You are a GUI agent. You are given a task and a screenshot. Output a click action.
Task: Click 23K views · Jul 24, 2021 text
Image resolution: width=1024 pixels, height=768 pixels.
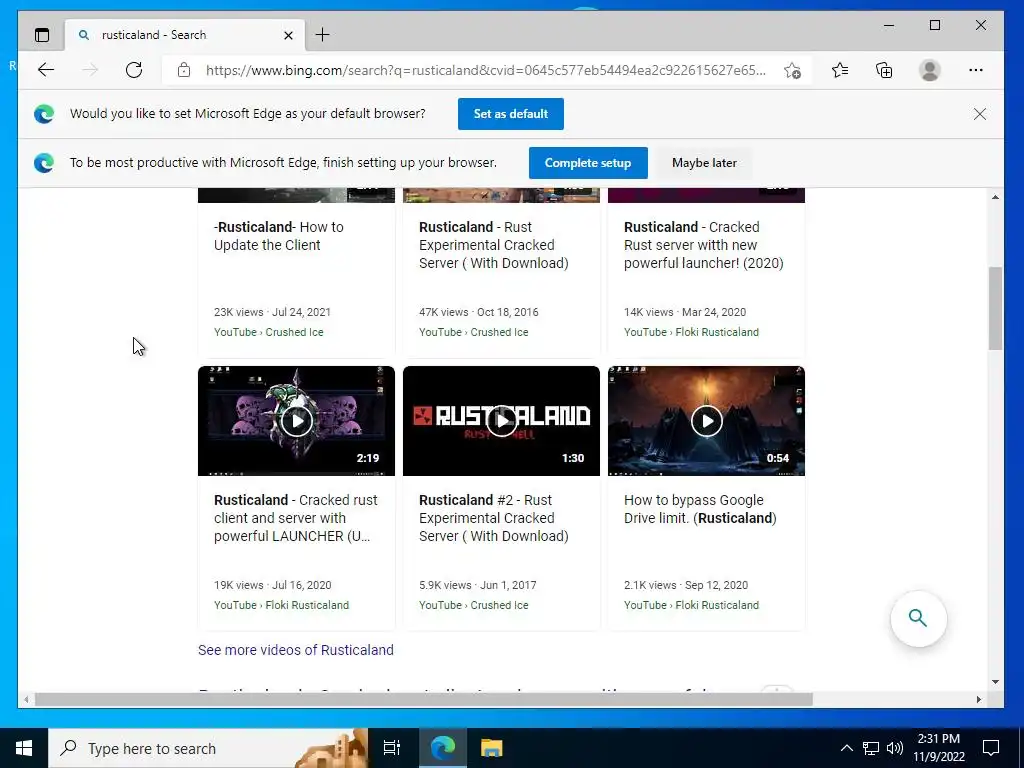click(272, 312)
